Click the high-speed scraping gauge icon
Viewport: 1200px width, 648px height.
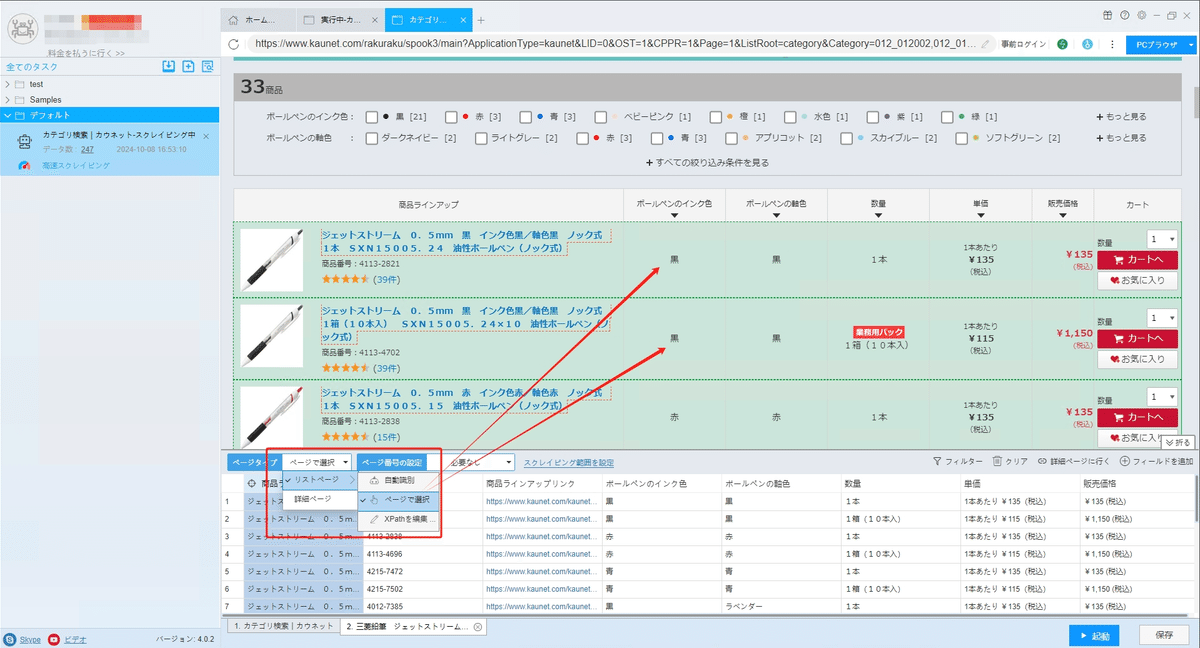pos(22,164)
